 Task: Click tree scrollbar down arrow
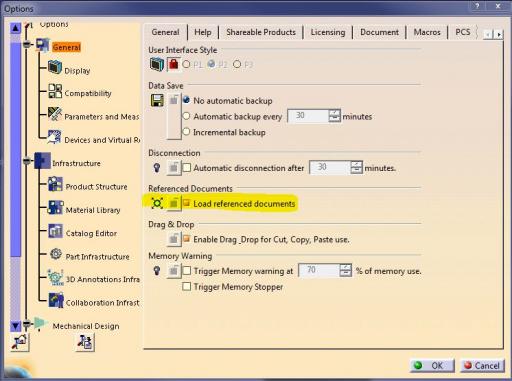tap(15, 326)
